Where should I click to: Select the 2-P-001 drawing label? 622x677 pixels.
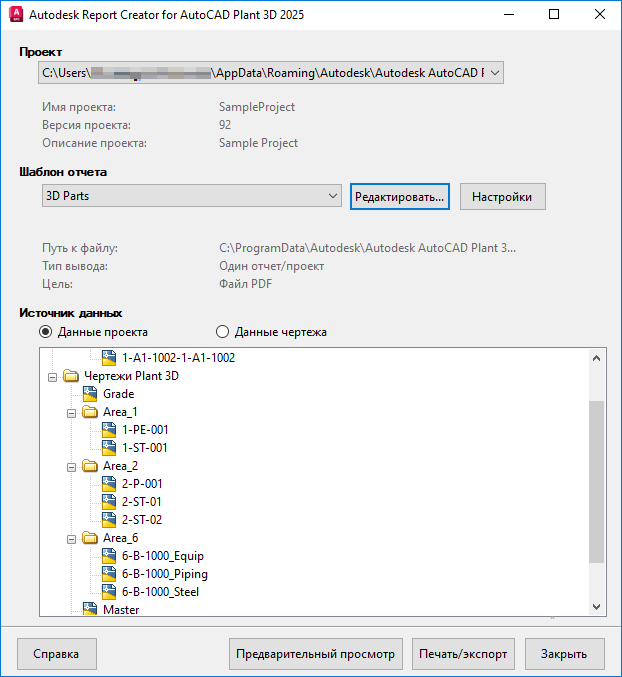coord(142,484)
